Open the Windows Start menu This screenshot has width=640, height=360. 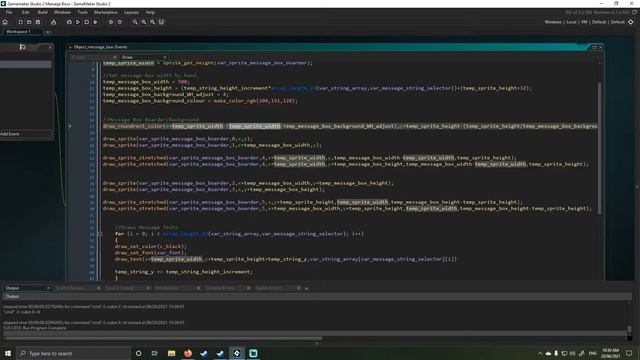(8, 353)
